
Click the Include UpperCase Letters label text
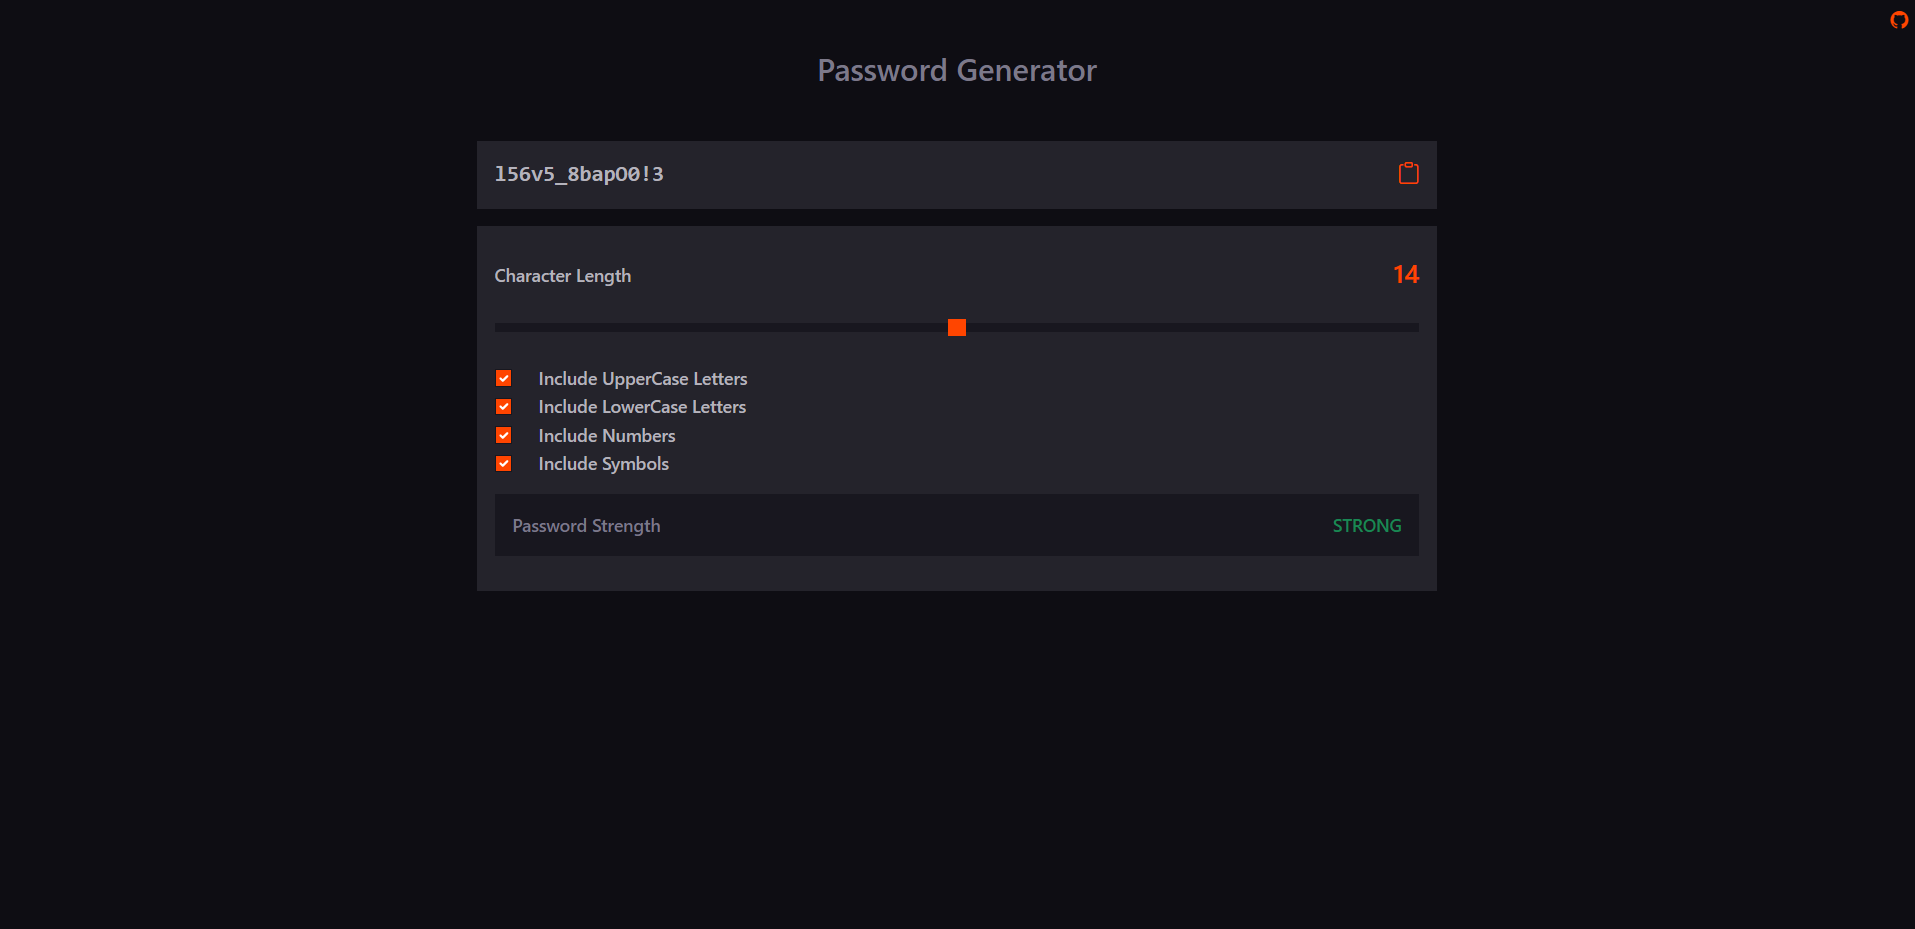click(642, 378)
